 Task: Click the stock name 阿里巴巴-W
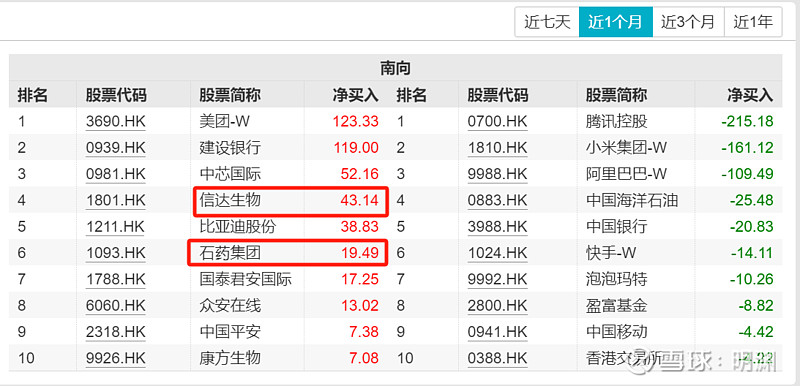point(627,174)
